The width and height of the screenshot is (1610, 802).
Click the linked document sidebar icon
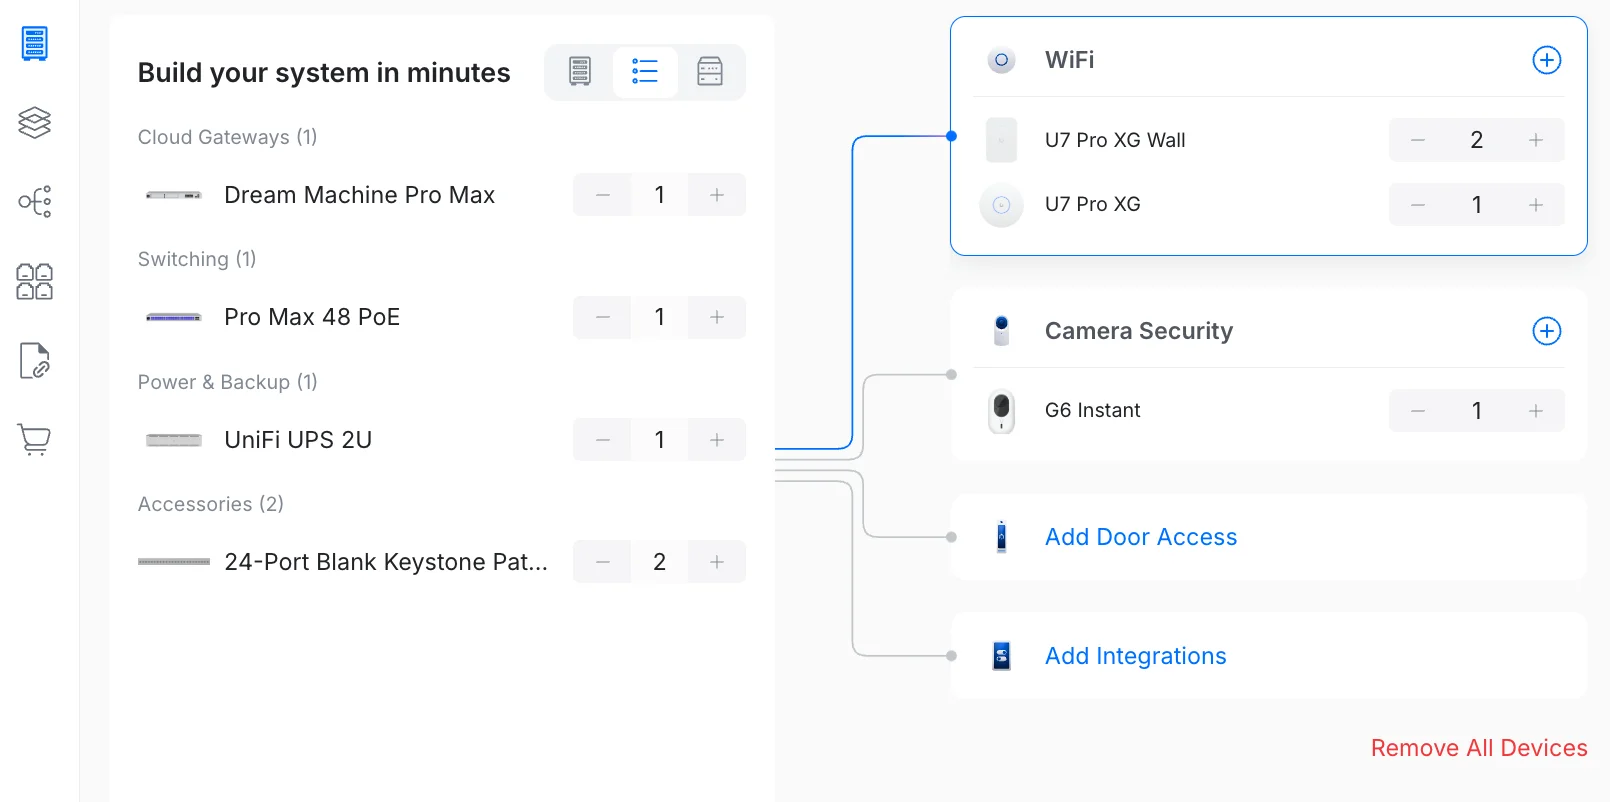35,361
